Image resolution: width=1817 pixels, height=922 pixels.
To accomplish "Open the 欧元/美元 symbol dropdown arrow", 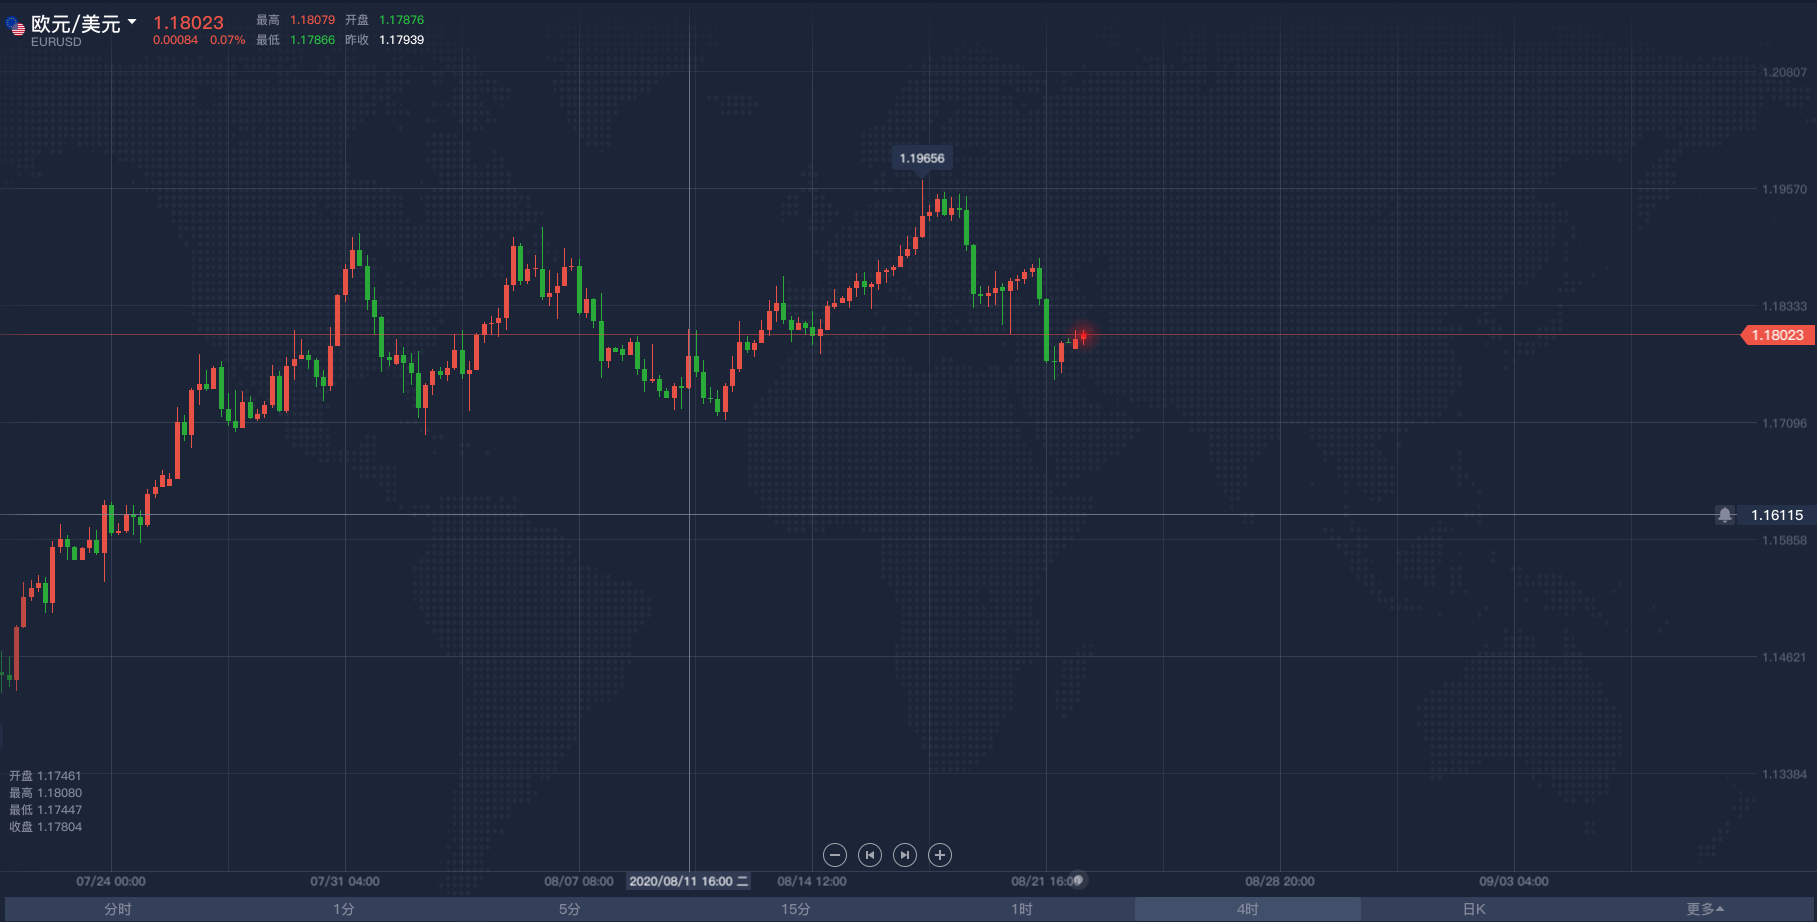I will [132, 22].
